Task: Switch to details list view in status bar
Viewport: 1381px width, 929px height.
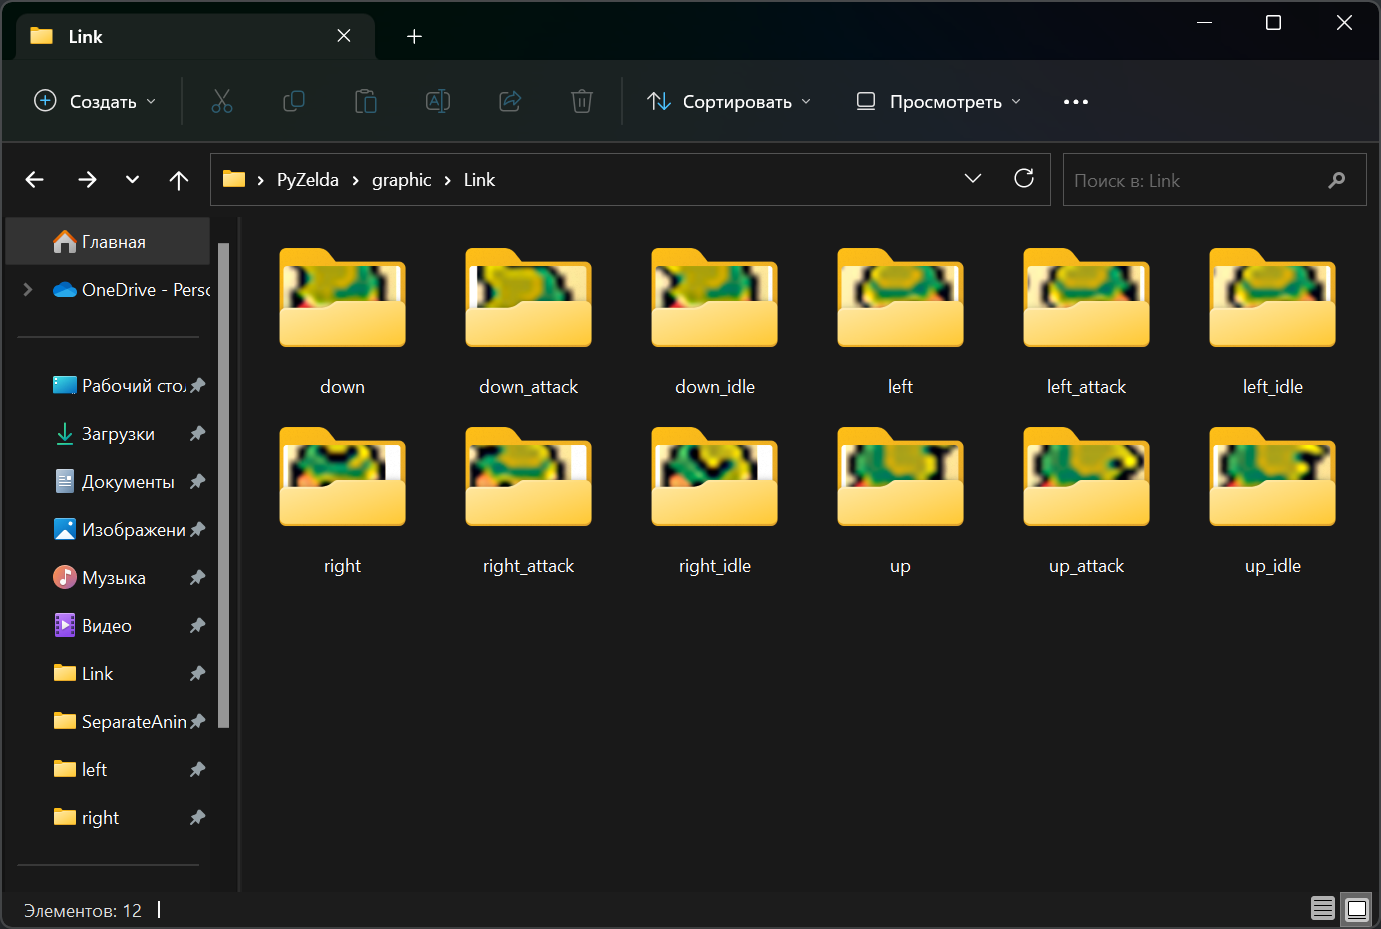Action: [1323, 909]
